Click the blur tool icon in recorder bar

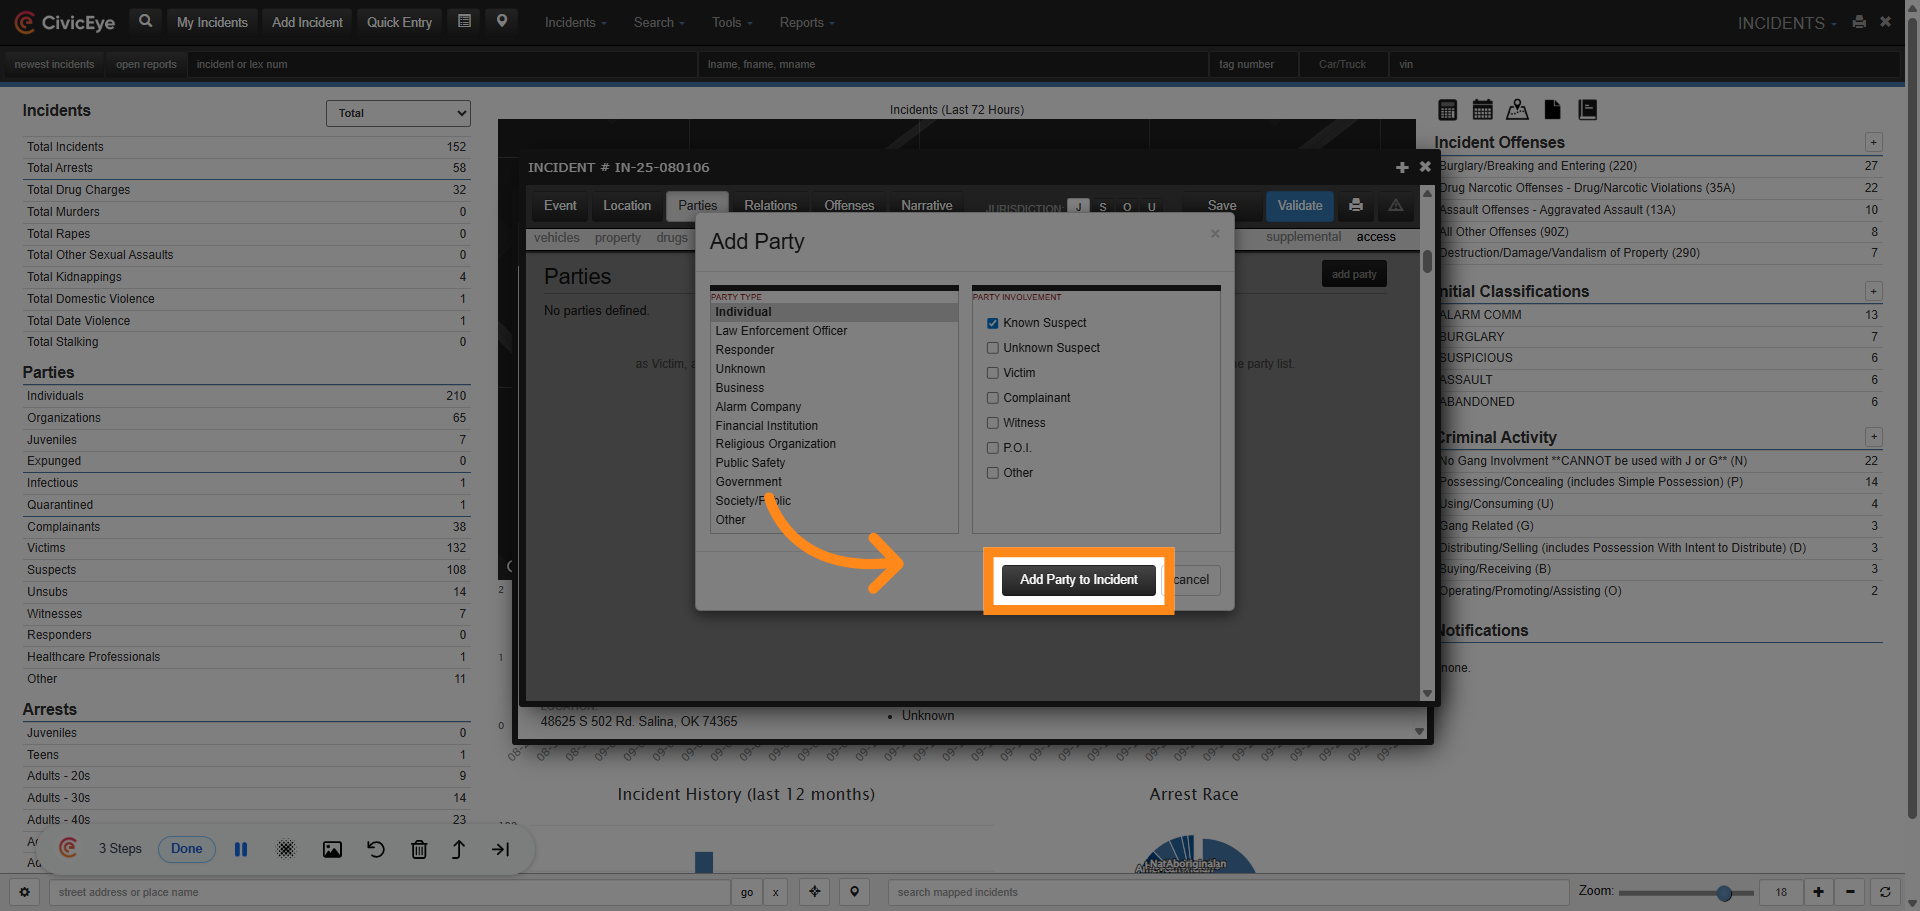click(x=286, y=849)
